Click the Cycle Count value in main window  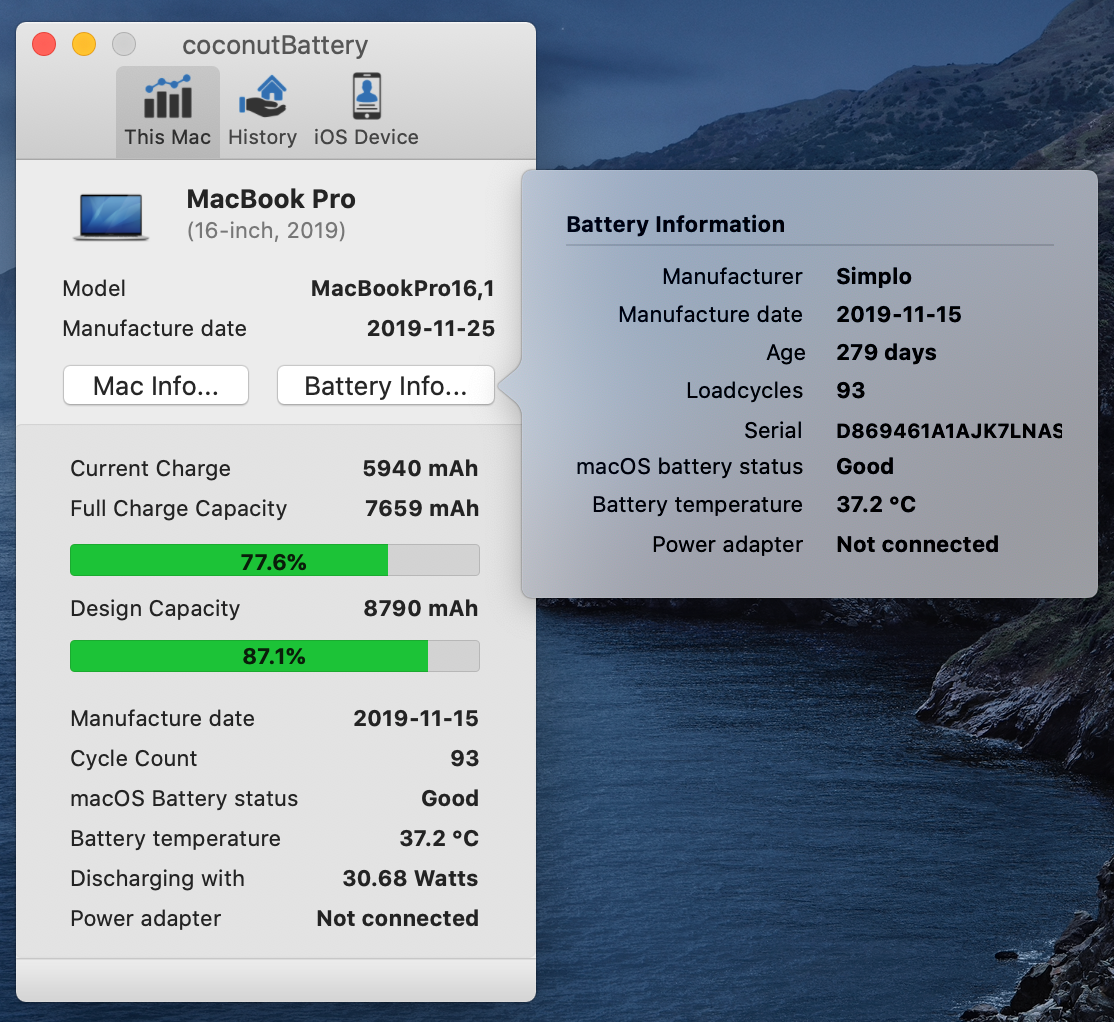point(465,759)
